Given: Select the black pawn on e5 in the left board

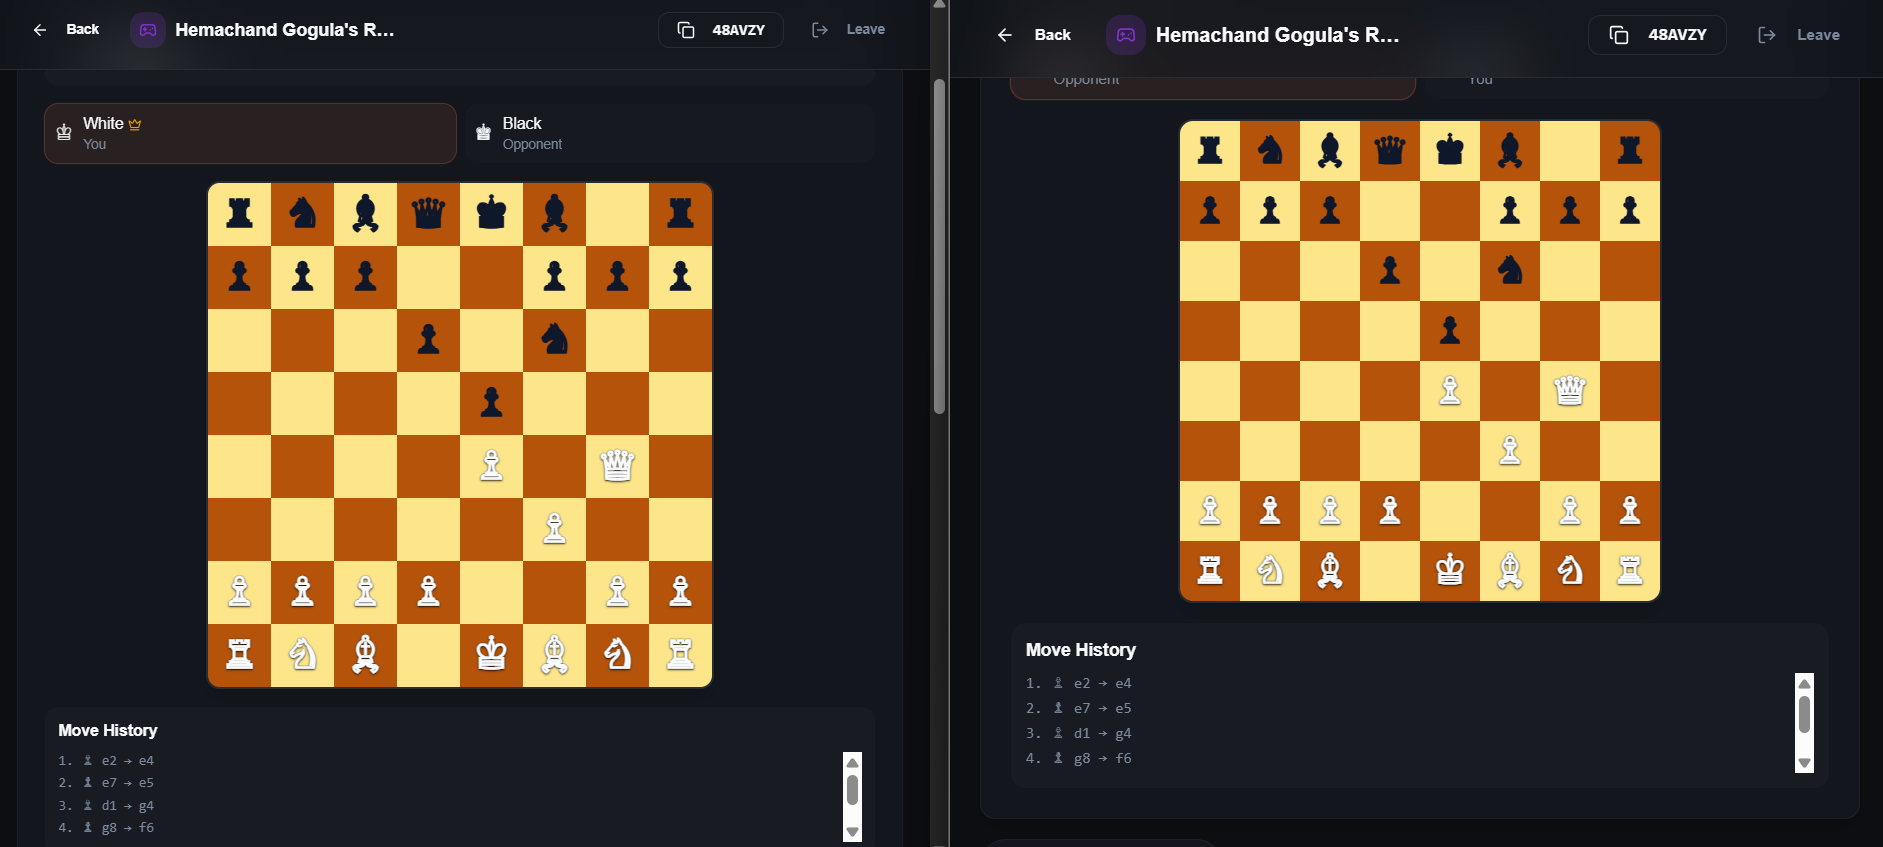Looking at the screenshot, I should coord(491,402).
